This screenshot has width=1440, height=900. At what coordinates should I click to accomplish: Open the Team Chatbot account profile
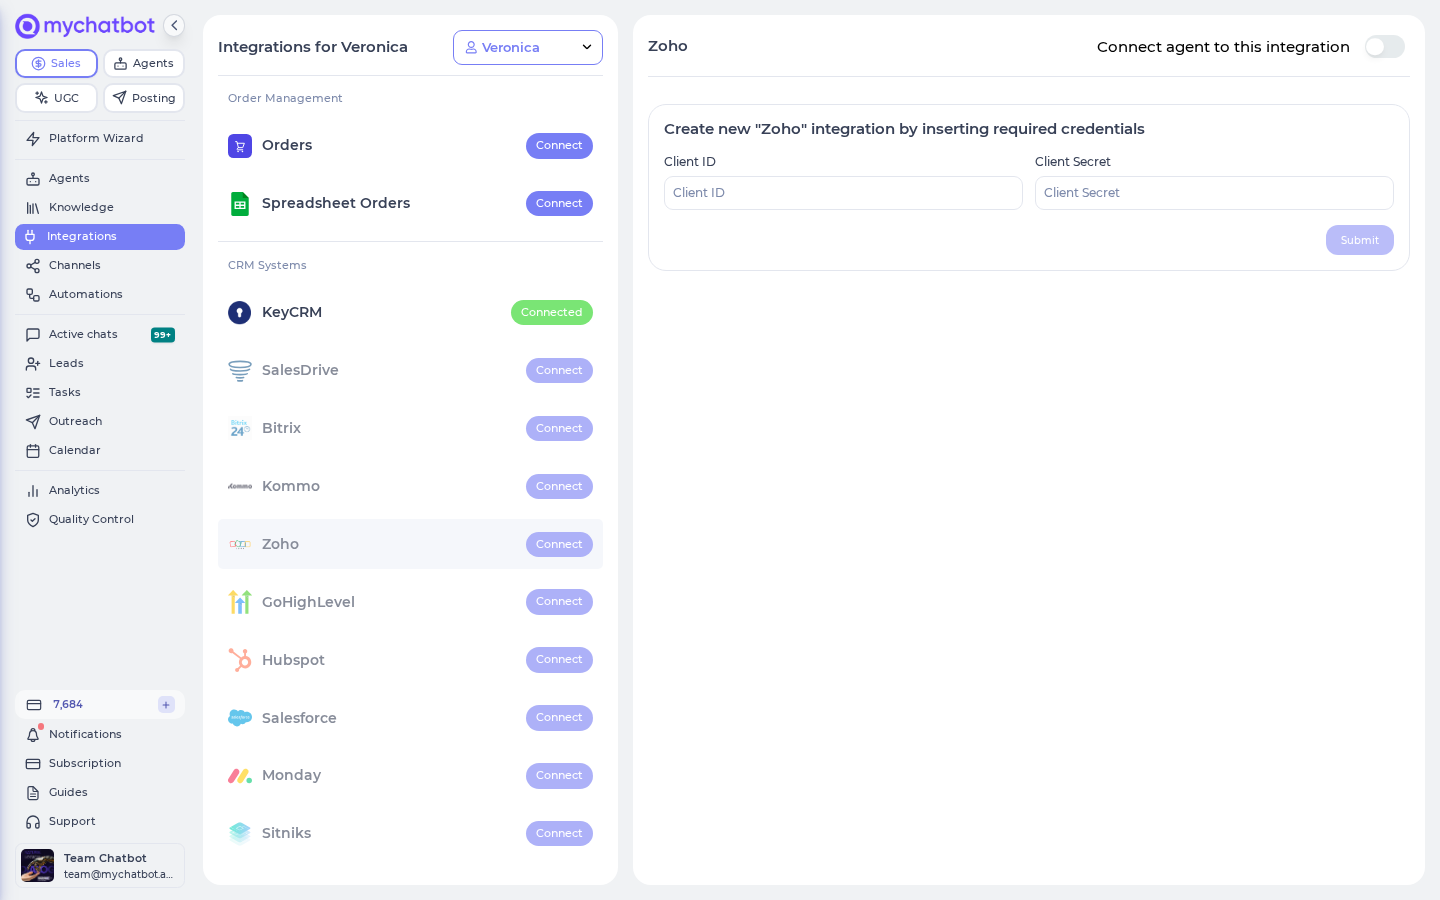pyautogui.click(x=100, y=866)
